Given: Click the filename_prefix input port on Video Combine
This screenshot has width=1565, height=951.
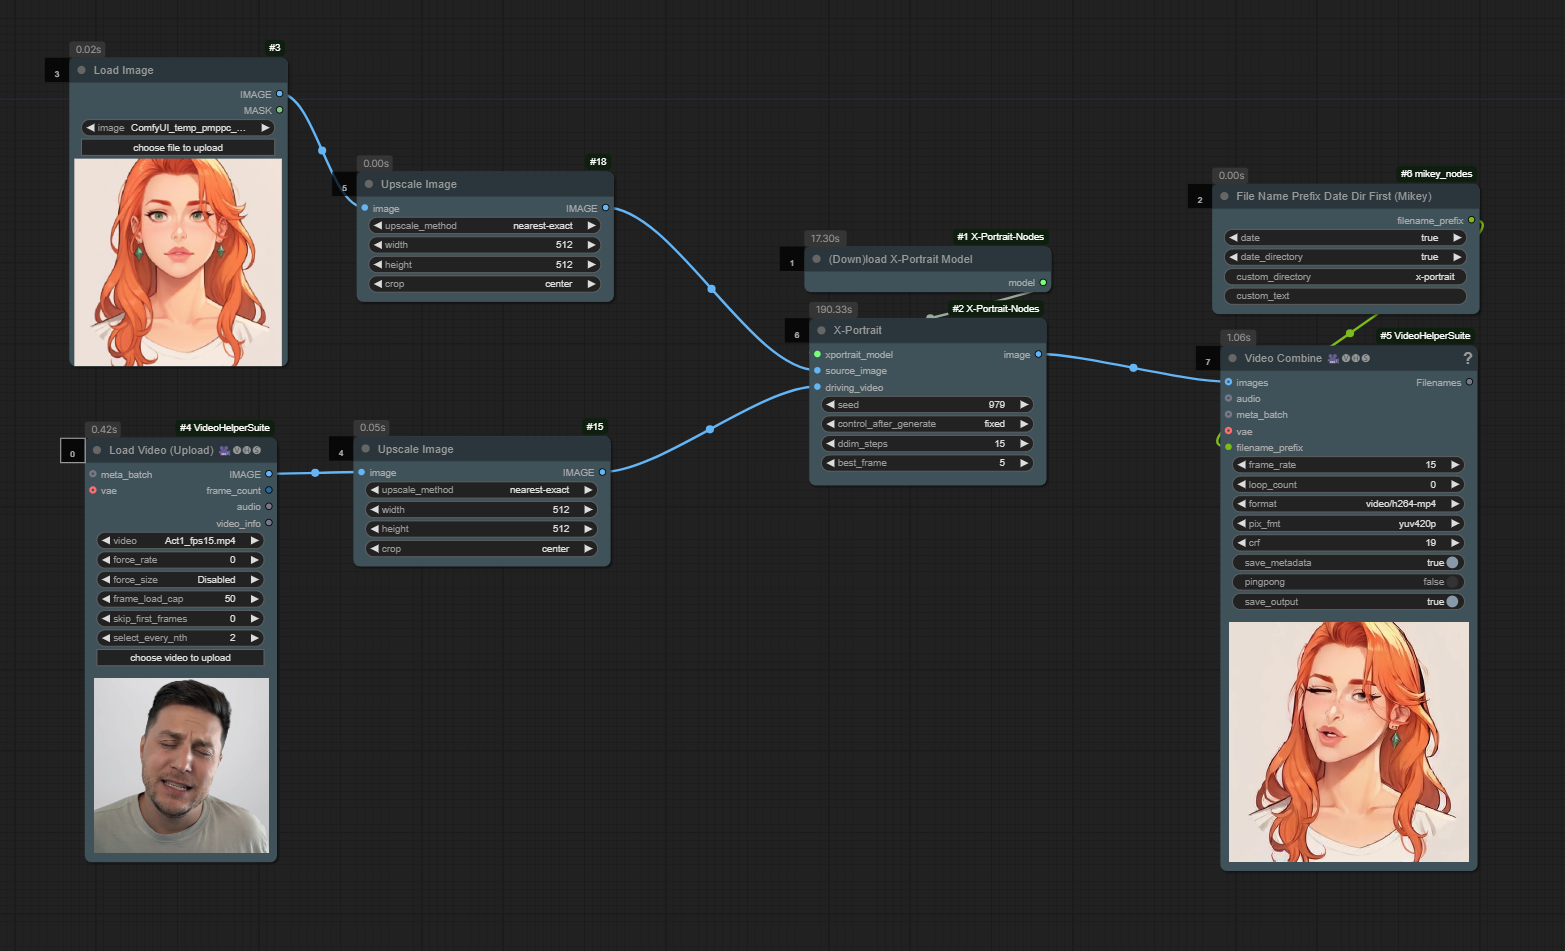Looking at the screenshot, I should [1228, 447].
